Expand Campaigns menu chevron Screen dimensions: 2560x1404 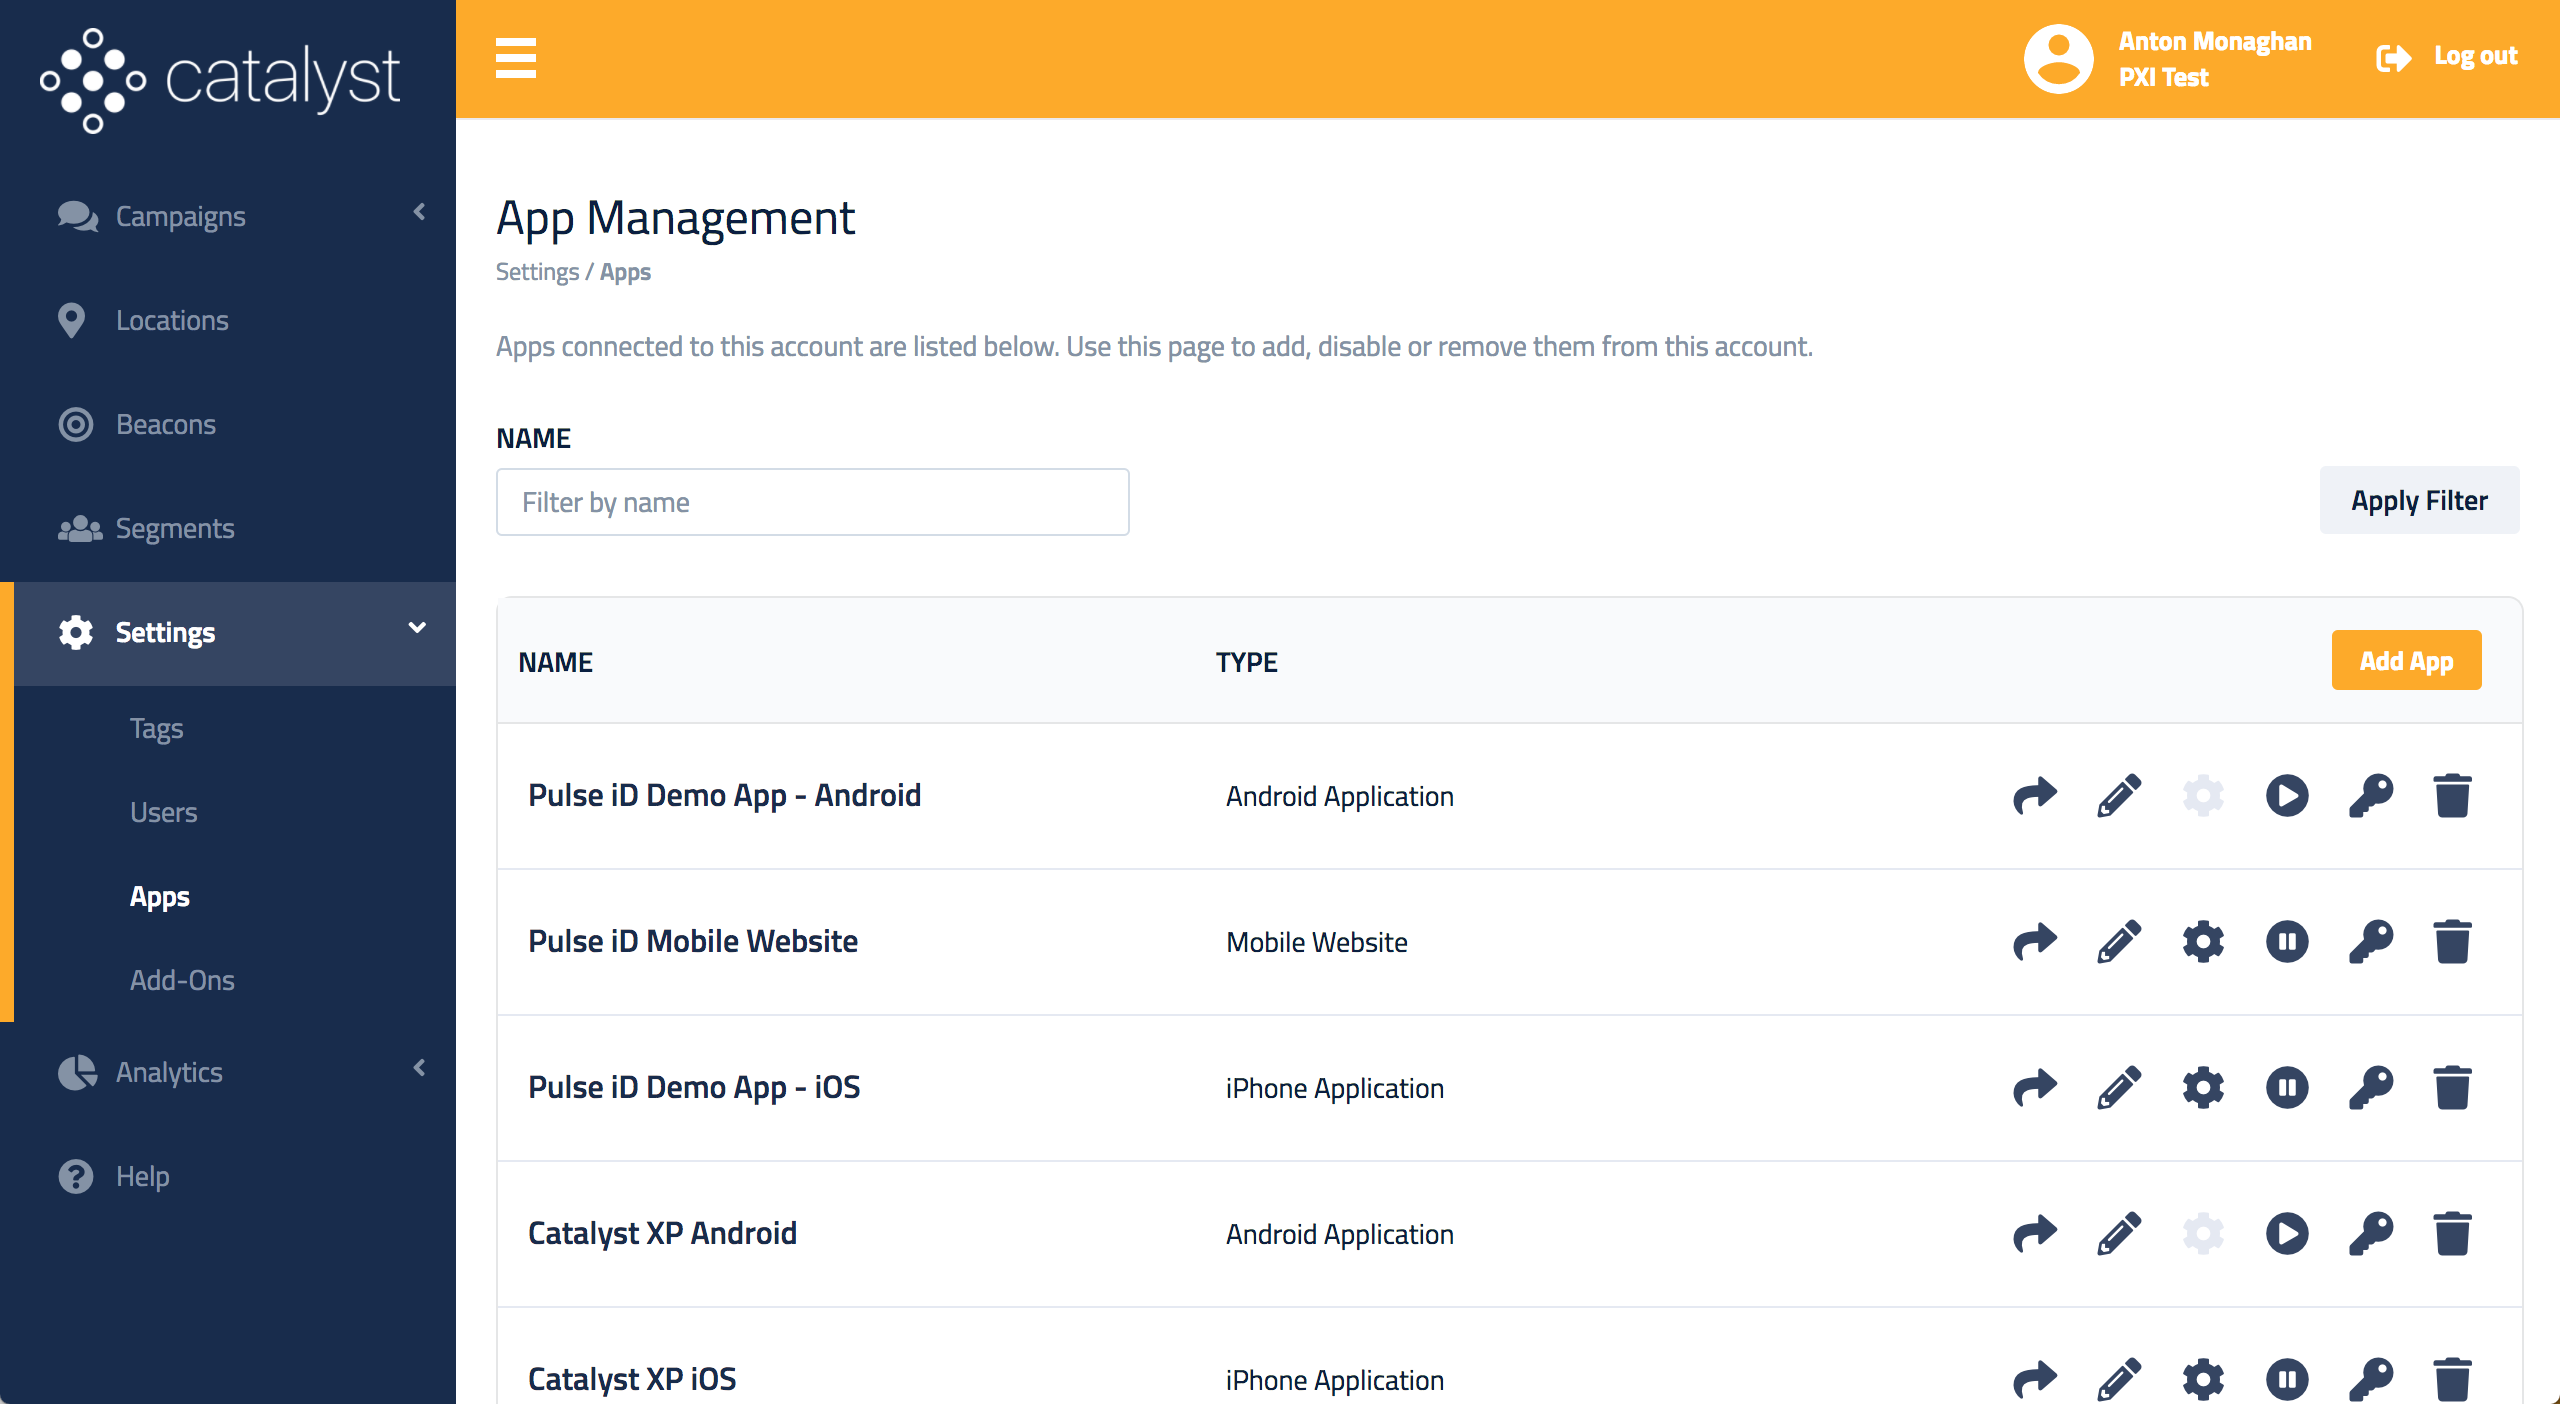point(419,212)
